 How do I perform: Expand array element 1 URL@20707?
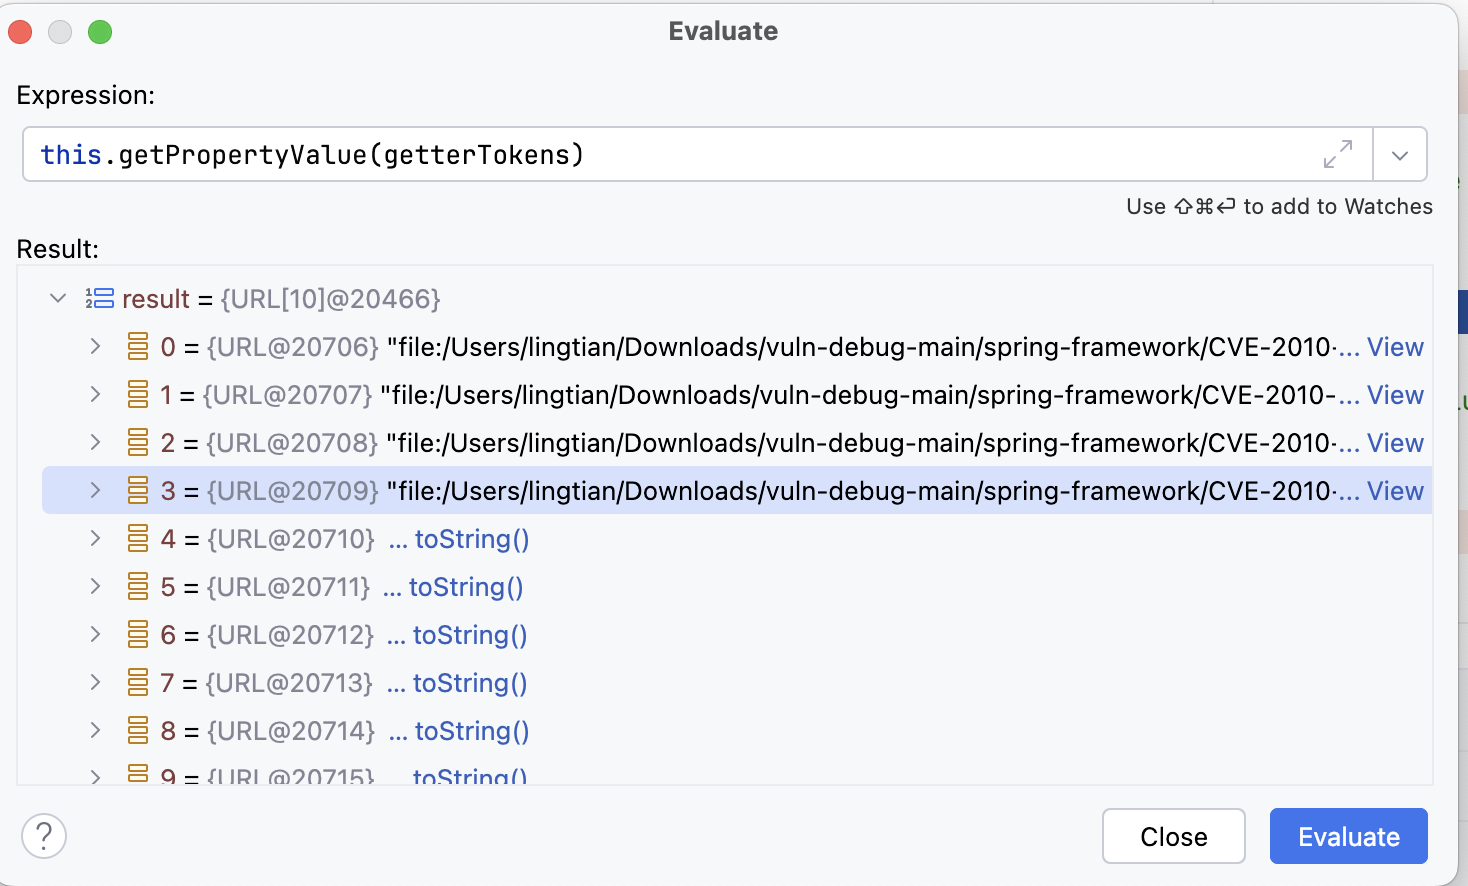pyautogui.click(x=95, y=394)
